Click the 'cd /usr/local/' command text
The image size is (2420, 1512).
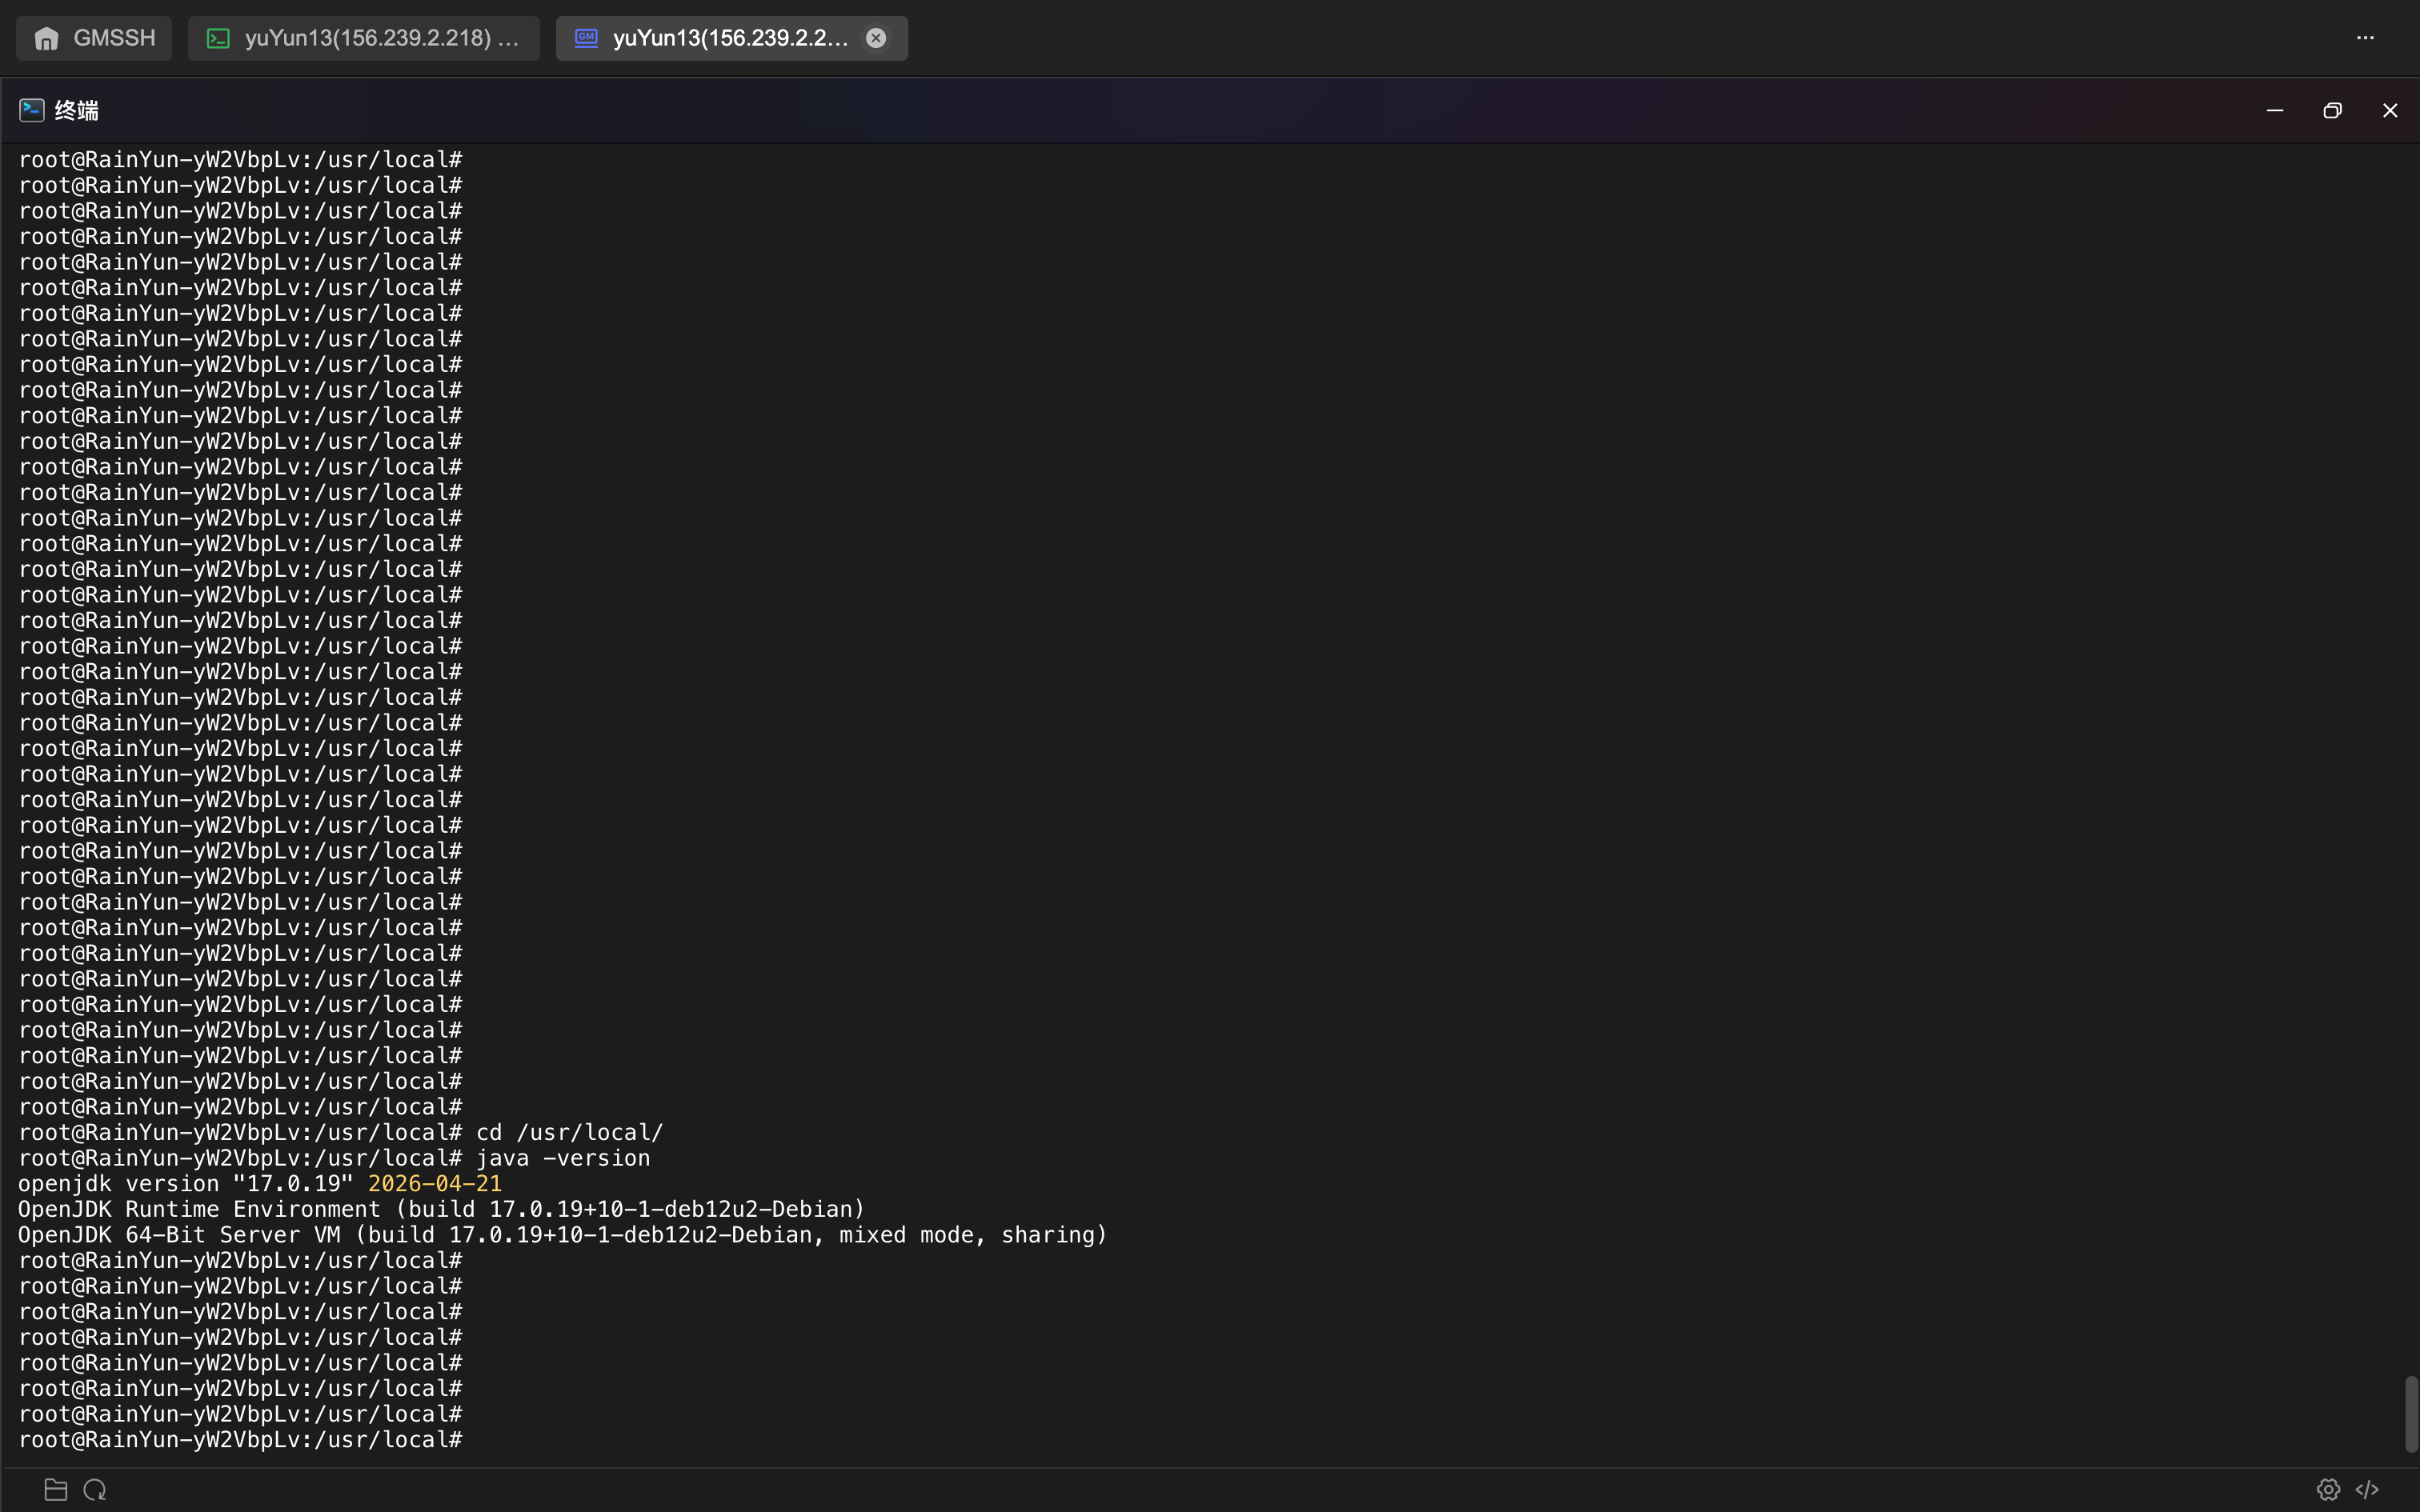click(x=570, y=1132)
